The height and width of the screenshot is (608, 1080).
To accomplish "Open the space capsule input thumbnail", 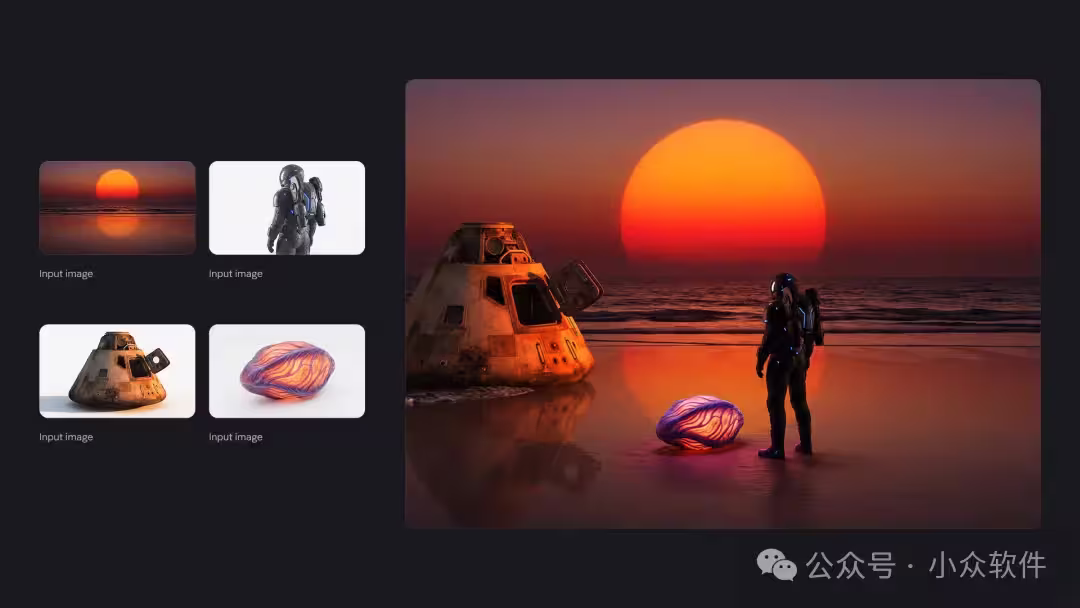I will 117,370.
